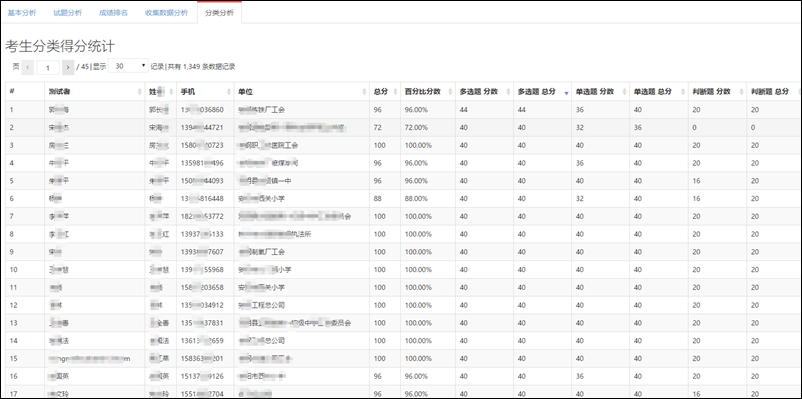Go to previous page with left arrow

(28, 67)
